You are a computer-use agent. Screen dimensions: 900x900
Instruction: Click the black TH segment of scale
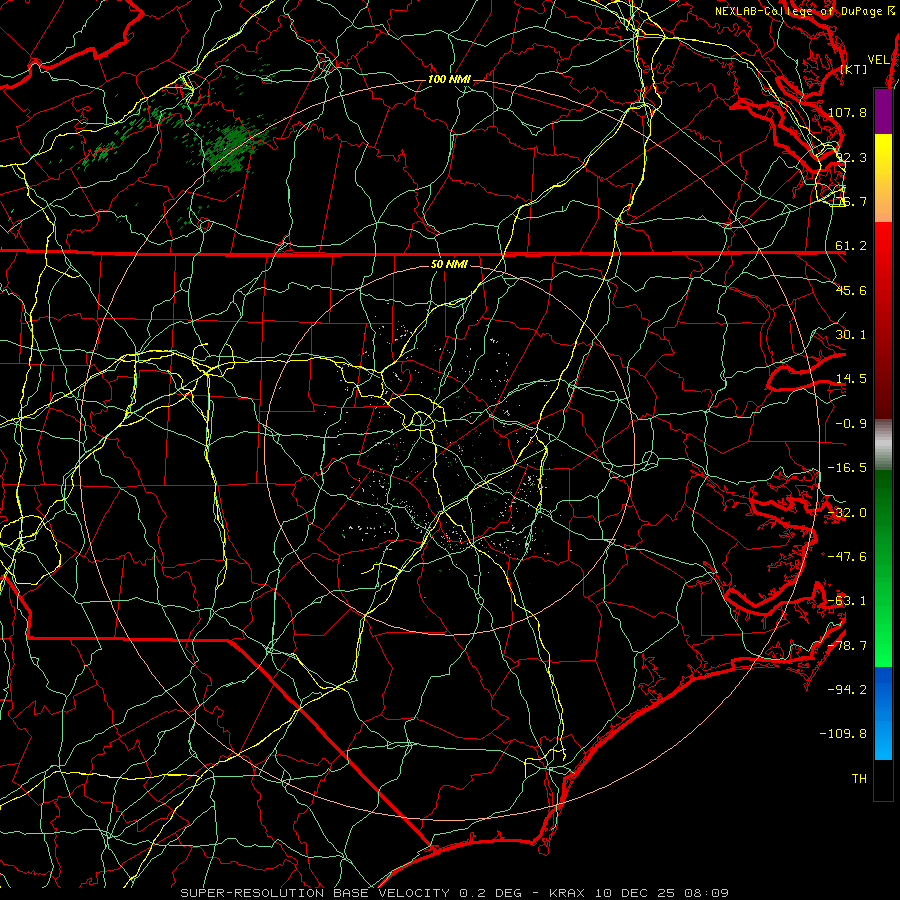[883, 780]
